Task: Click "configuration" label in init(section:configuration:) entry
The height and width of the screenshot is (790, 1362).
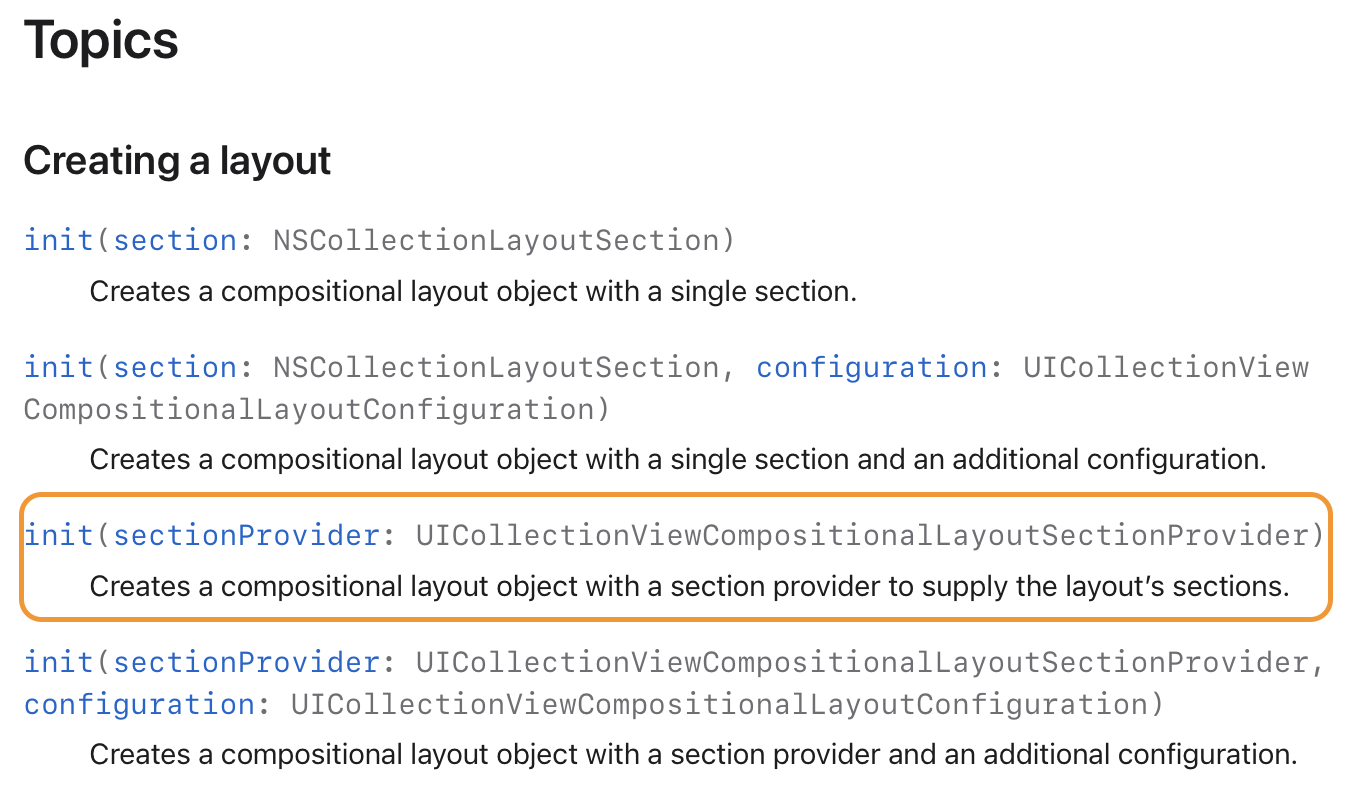Action: (872, 368)
